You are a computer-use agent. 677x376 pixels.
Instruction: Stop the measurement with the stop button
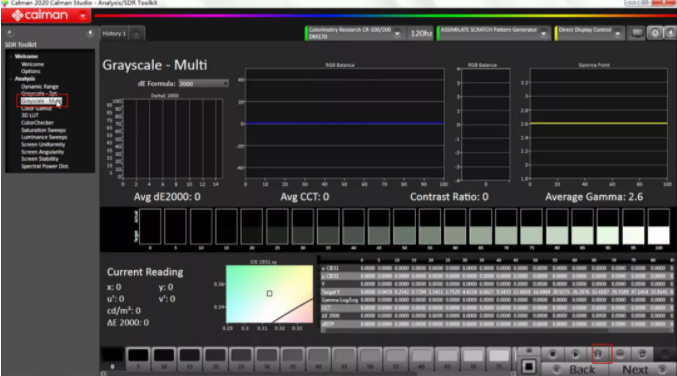pyautogui.click(x=553, y=354)
